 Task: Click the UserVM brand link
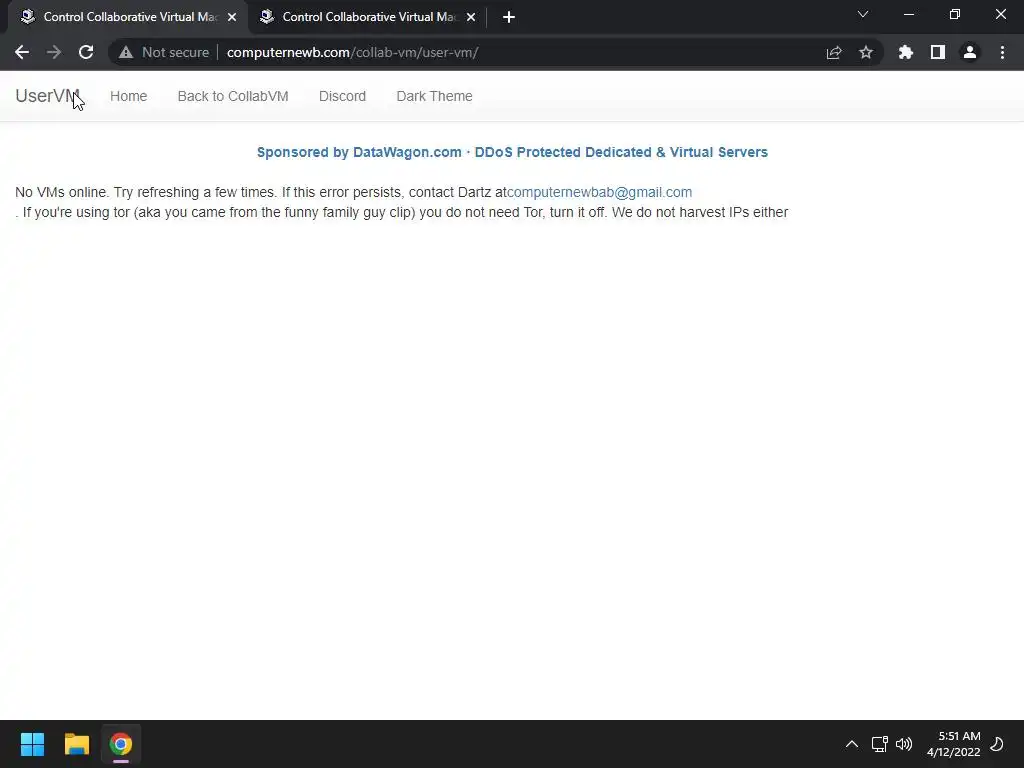pyautogui.click(x=47, y=96)
